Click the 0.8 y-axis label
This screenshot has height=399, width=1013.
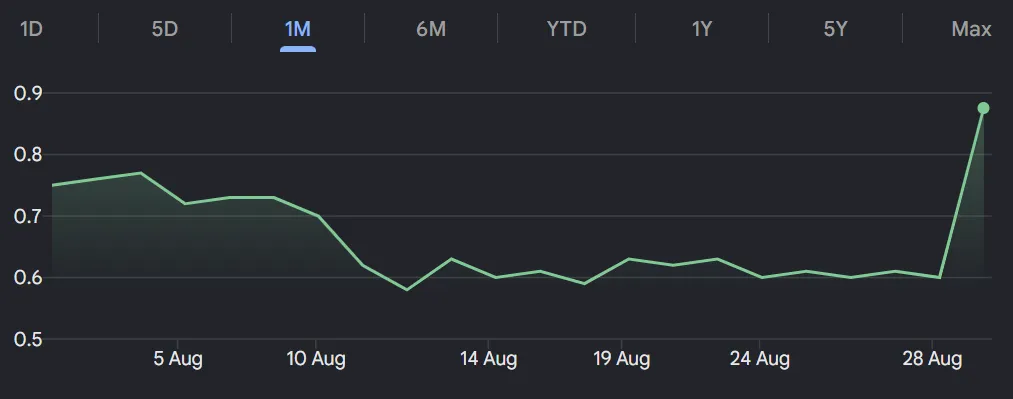pos(27,155)
